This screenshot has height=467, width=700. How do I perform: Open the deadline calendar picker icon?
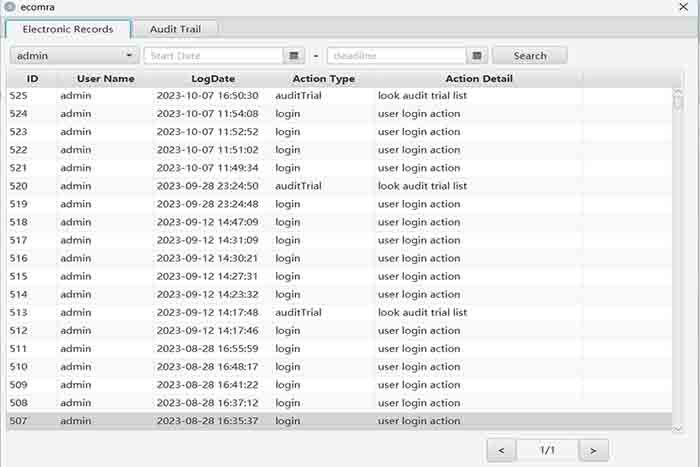pos(477,56)
